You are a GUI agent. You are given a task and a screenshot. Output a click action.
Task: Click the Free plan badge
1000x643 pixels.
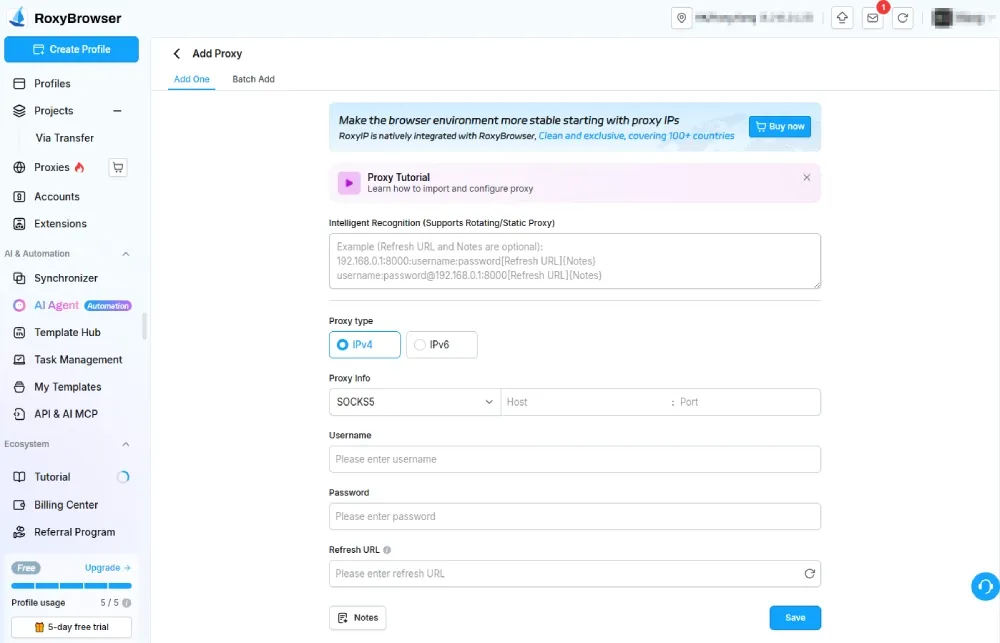pyautogui.click(x=26, y=568)
